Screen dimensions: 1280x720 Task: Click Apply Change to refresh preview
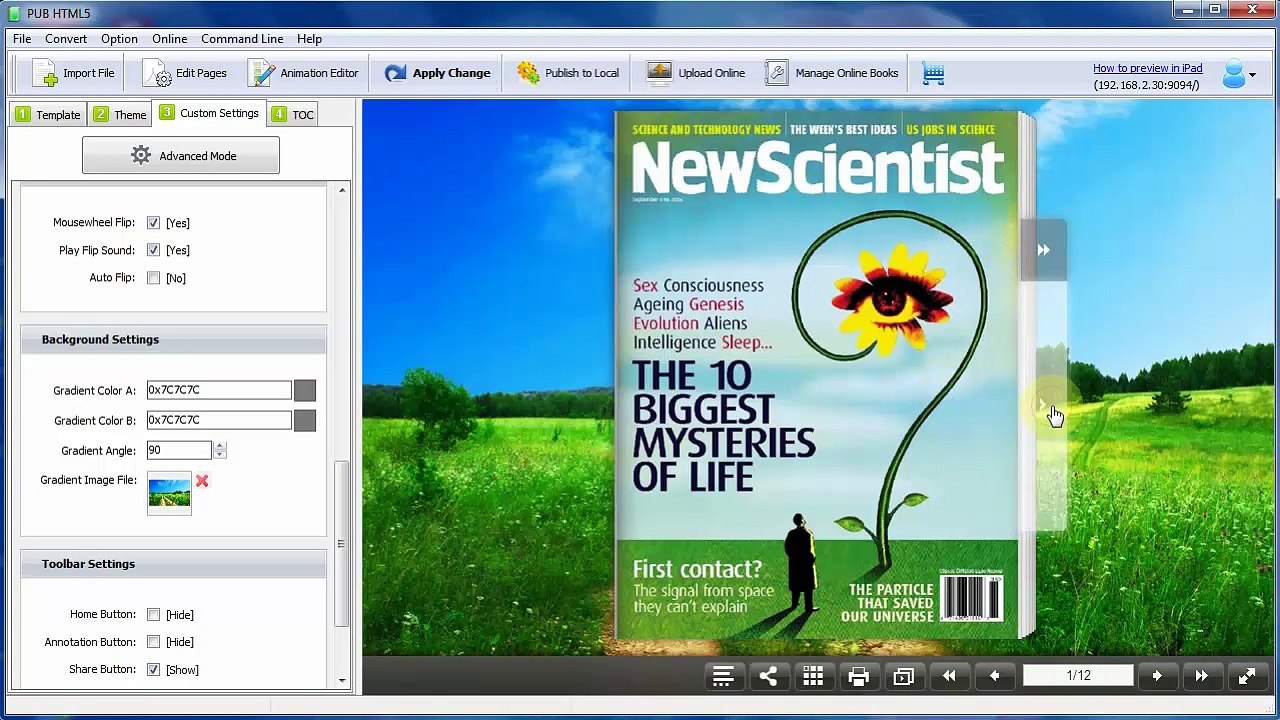click(437, 73)
